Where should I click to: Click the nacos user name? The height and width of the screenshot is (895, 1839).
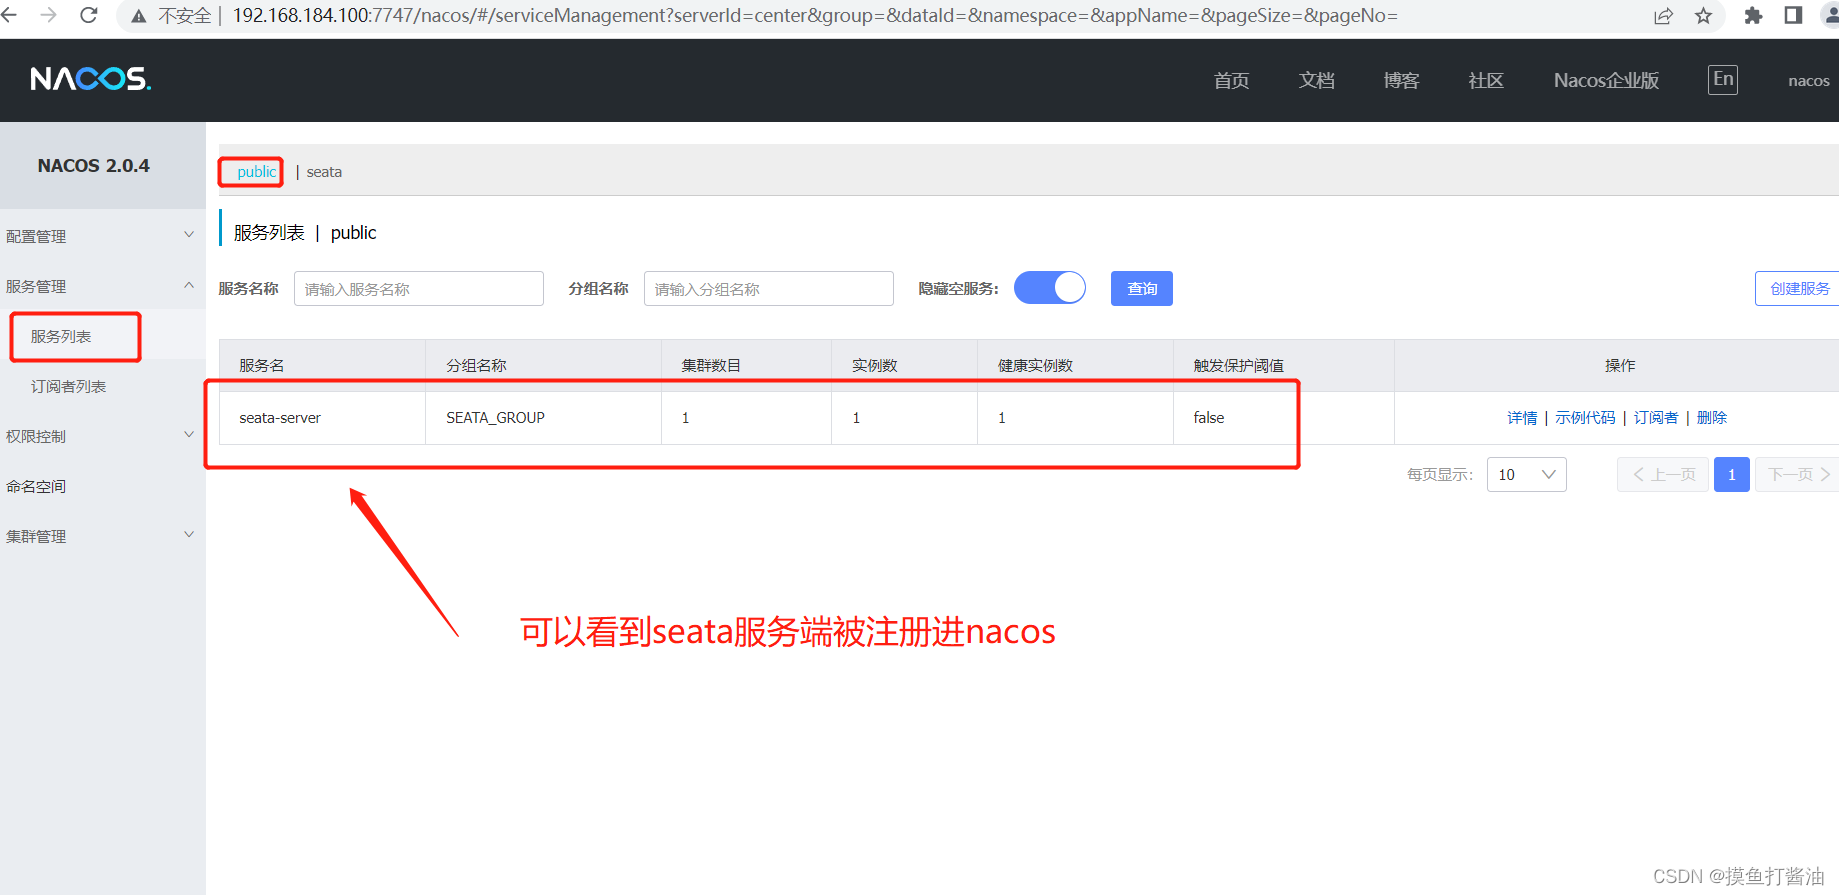coord(1808,81)
